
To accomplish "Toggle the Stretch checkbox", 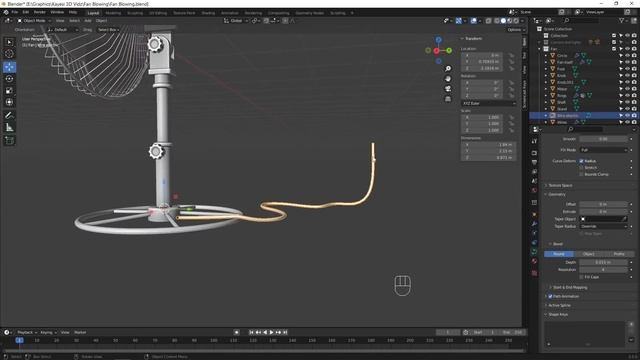I will click(581, 167).
